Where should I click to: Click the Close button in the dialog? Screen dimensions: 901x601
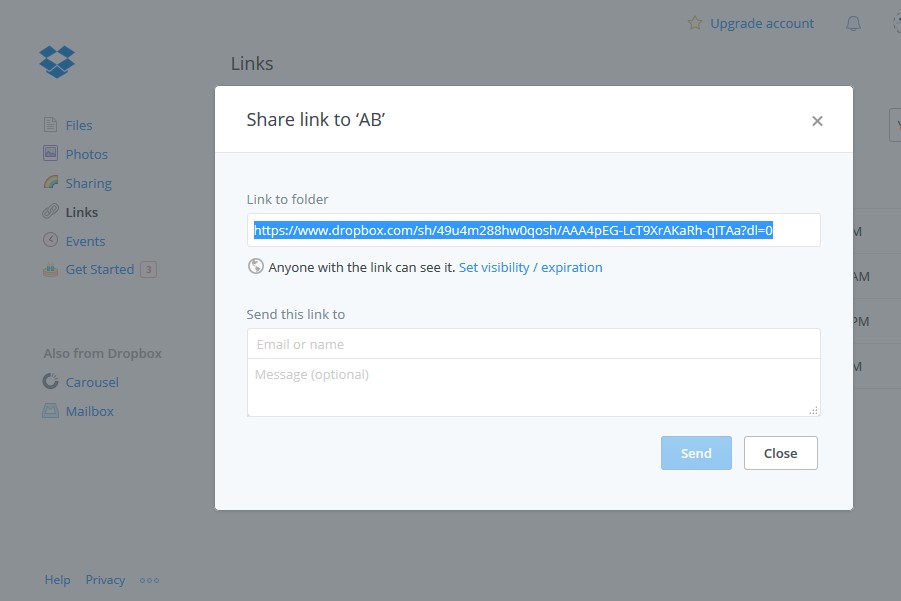pyautogui.click(x=780, y=452)
